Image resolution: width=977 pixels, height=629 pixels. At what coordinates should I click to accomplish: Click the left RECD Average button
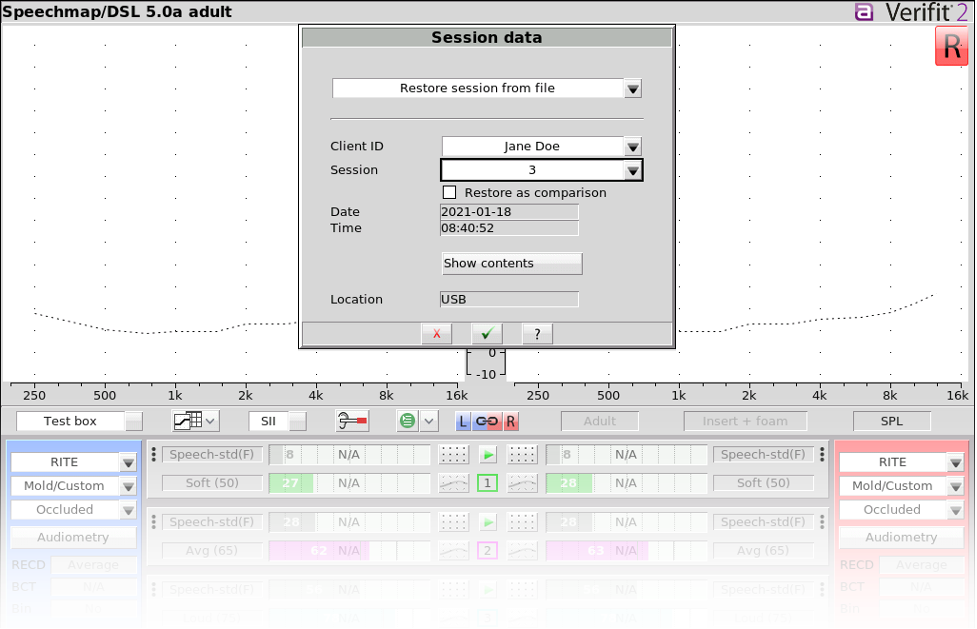[93, 565]
